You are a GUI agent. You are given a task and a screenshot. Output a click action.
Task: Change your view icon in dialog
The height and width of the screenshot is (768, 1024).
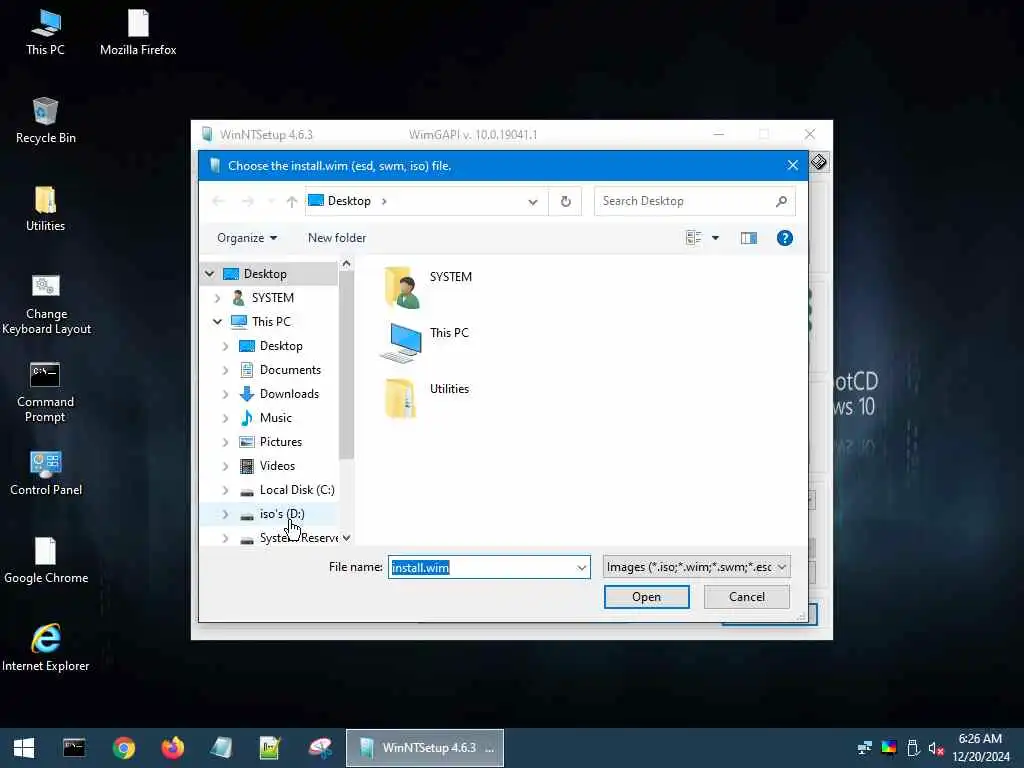[x=694, y=238]
